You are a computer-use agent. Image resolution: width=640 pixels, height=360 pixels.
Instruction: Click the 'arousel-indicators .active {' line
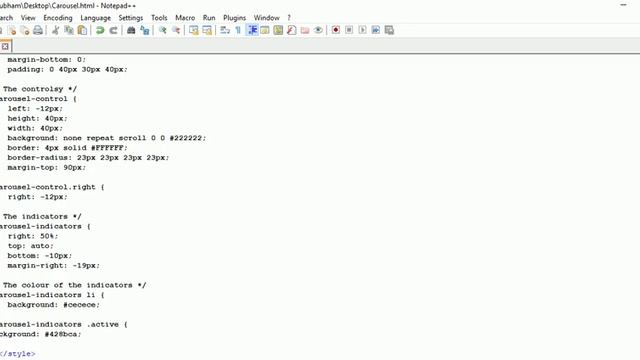(x=64, y=324)
